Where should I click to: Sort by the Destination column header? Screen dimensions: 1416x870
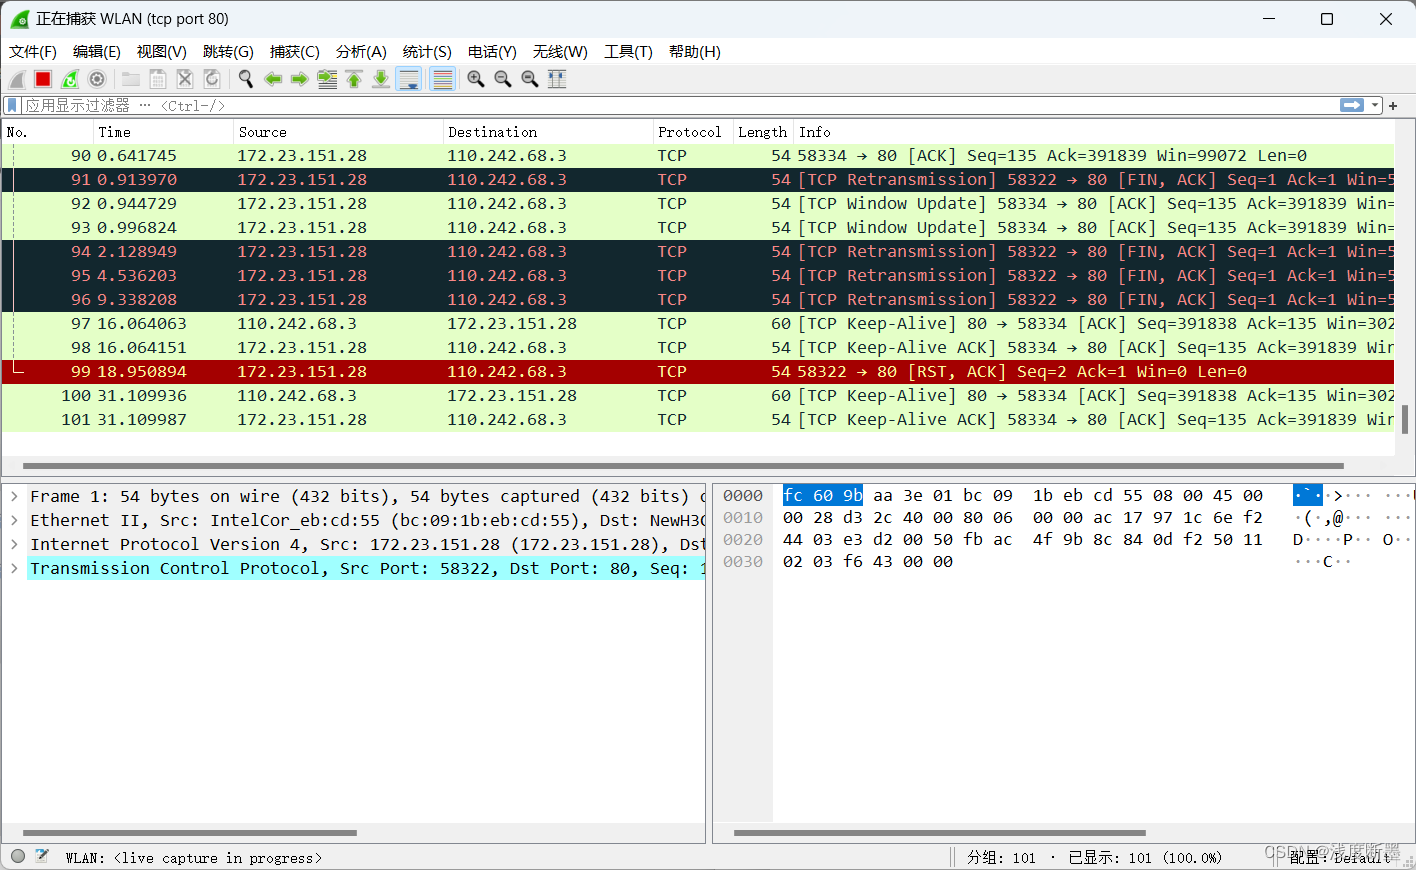(x=547, y=132)
